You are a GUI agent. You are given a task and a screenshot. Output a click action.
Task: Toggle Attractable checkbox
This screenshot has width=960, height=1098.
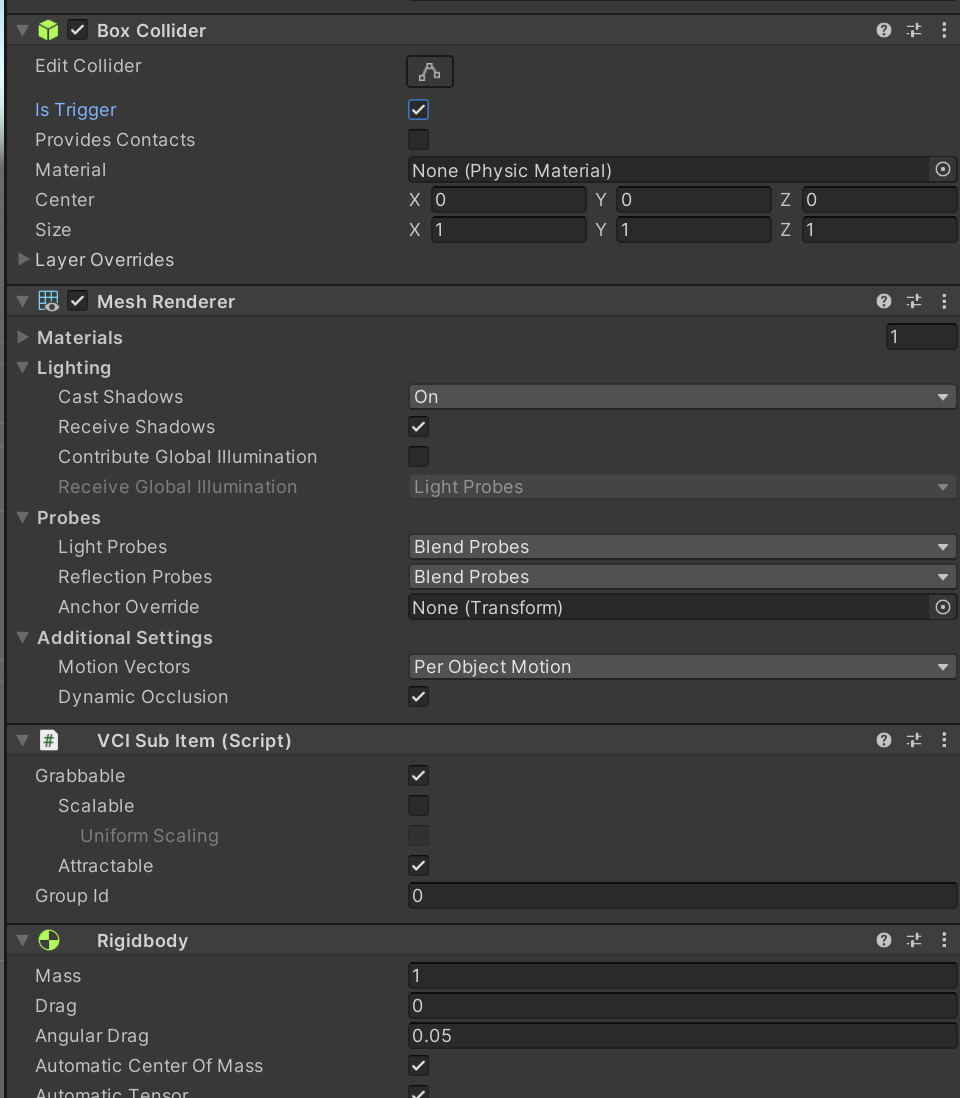(419, 866)
